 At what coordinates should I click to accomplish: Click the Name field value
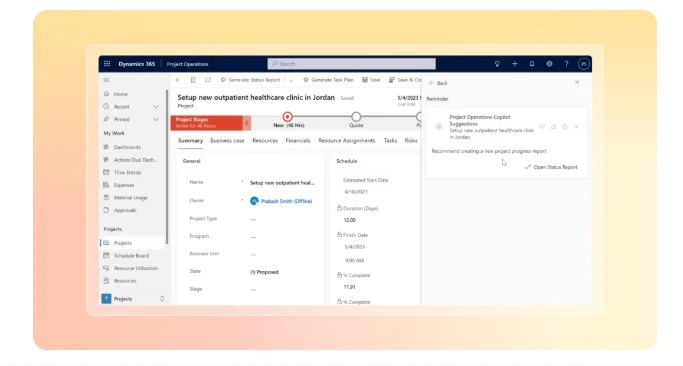(x=282, y=183)
